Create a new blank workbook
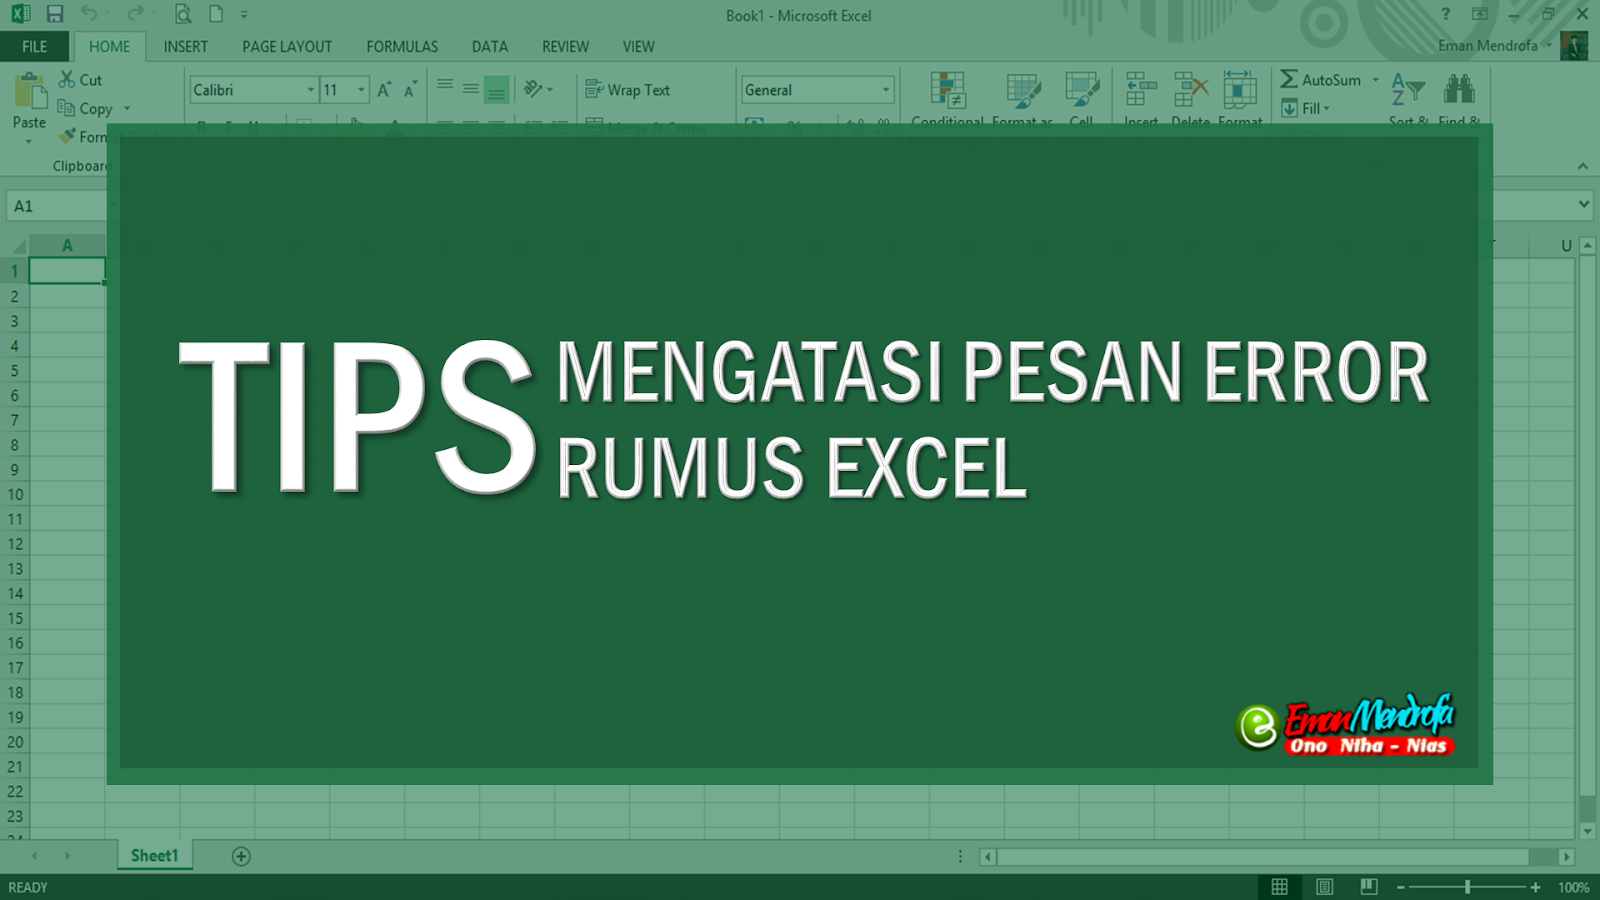 215,14
